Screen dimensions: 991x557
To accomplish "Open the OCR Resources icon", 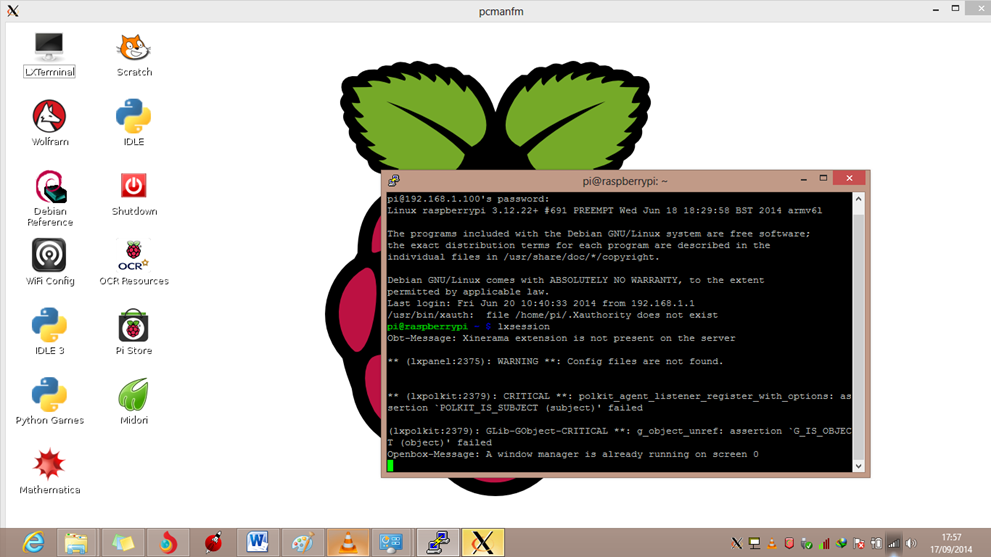I will (134, 262).
